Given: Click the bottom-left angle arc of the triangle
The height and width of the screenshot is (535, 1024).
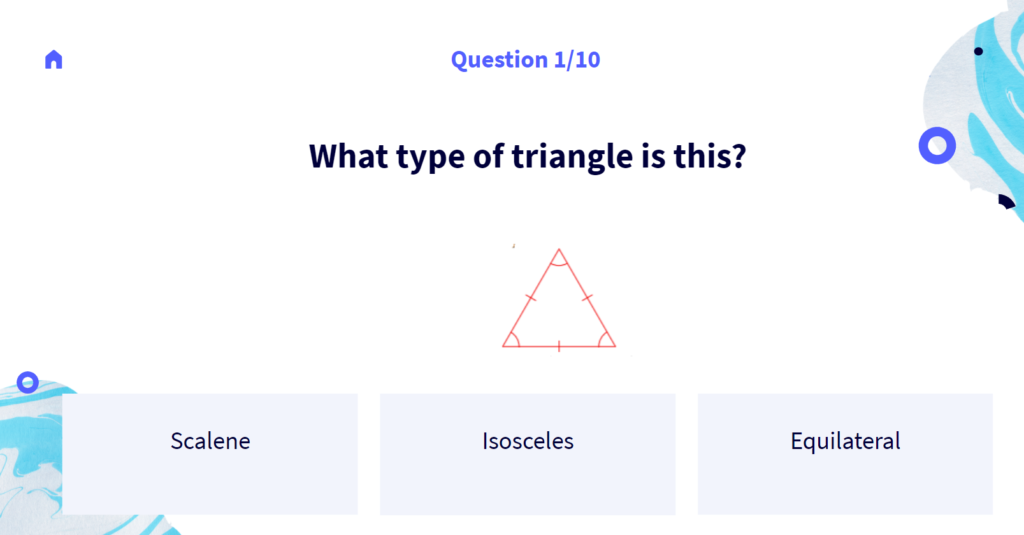Looking at the screenshot, I should 514,340.
